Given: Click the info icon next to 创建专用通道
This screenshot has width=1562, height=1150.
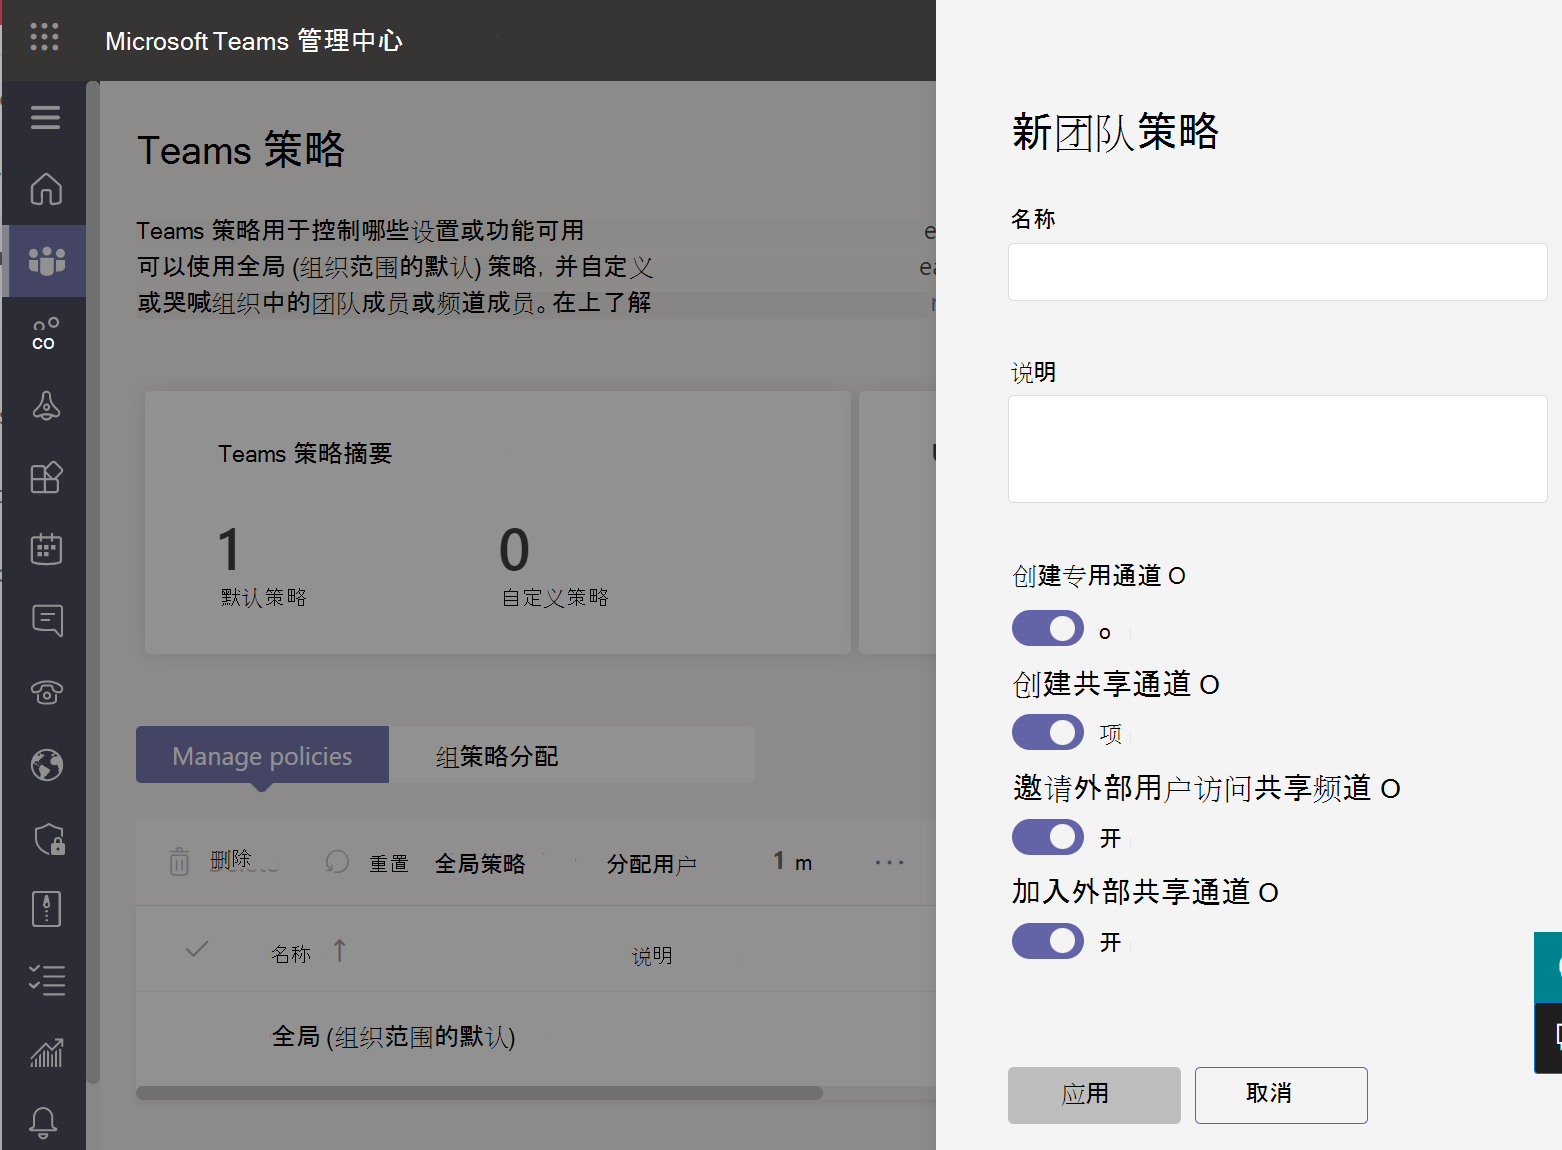Looking at the screenshot, I should [1177, 576].
